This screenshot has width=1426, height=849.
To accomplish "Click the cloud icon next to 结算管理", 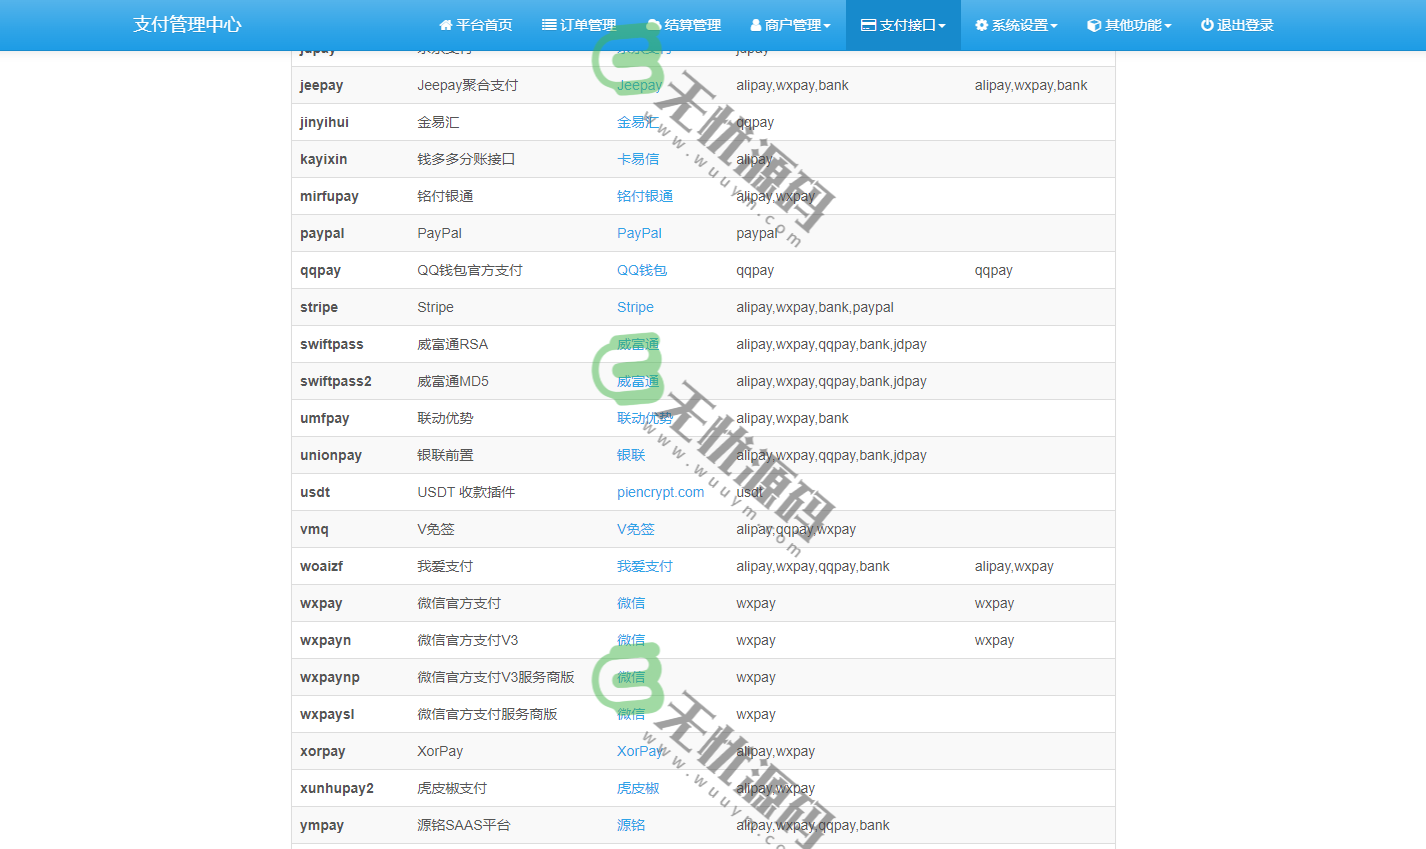I will point(655,25).
